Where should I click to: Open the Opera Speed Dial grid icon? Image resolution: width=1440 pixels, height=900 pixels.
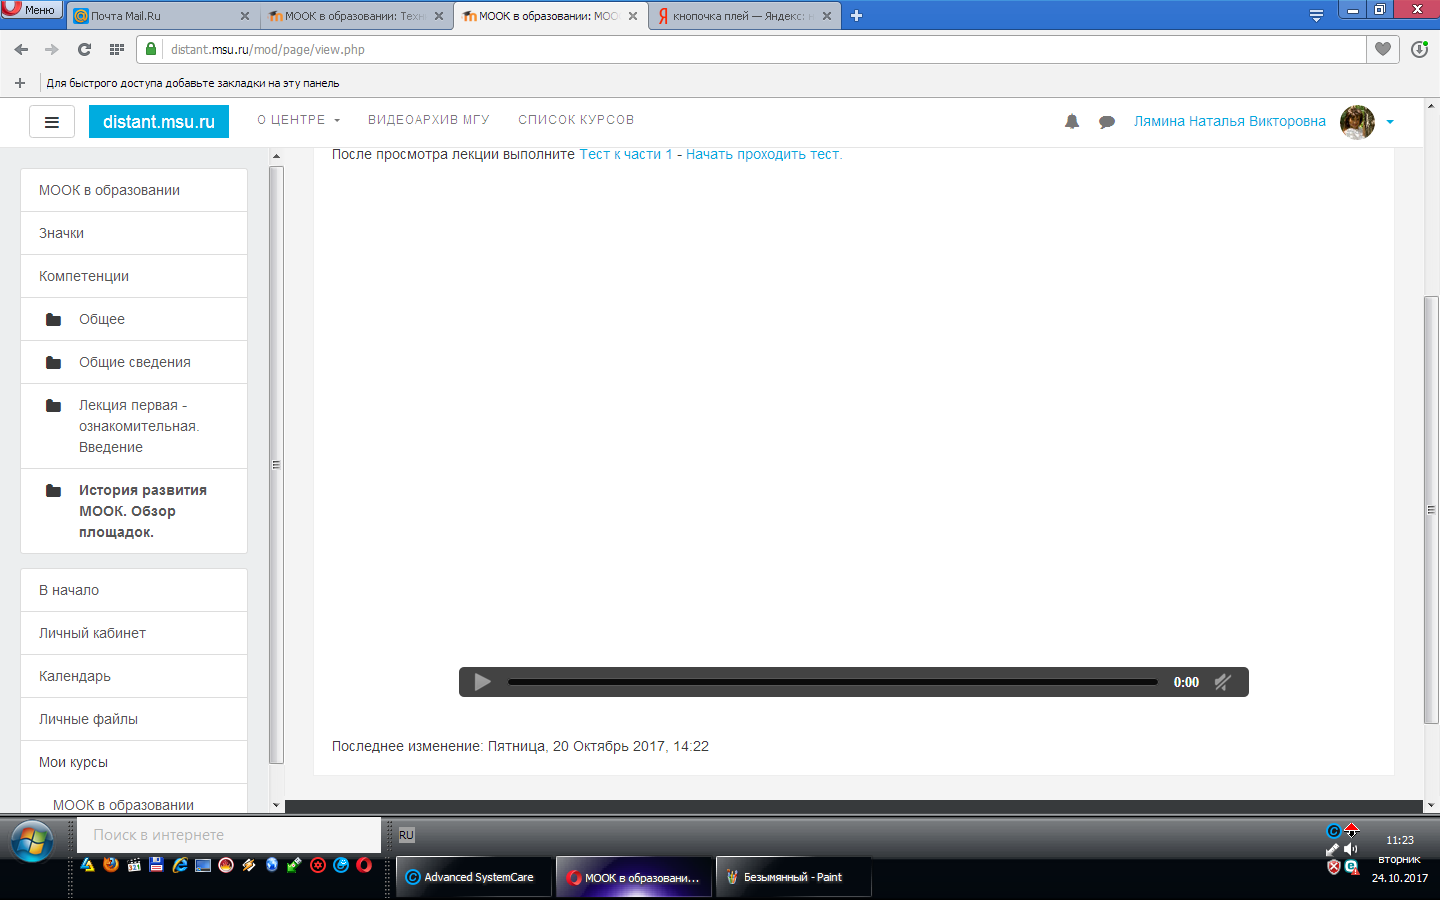117,49
